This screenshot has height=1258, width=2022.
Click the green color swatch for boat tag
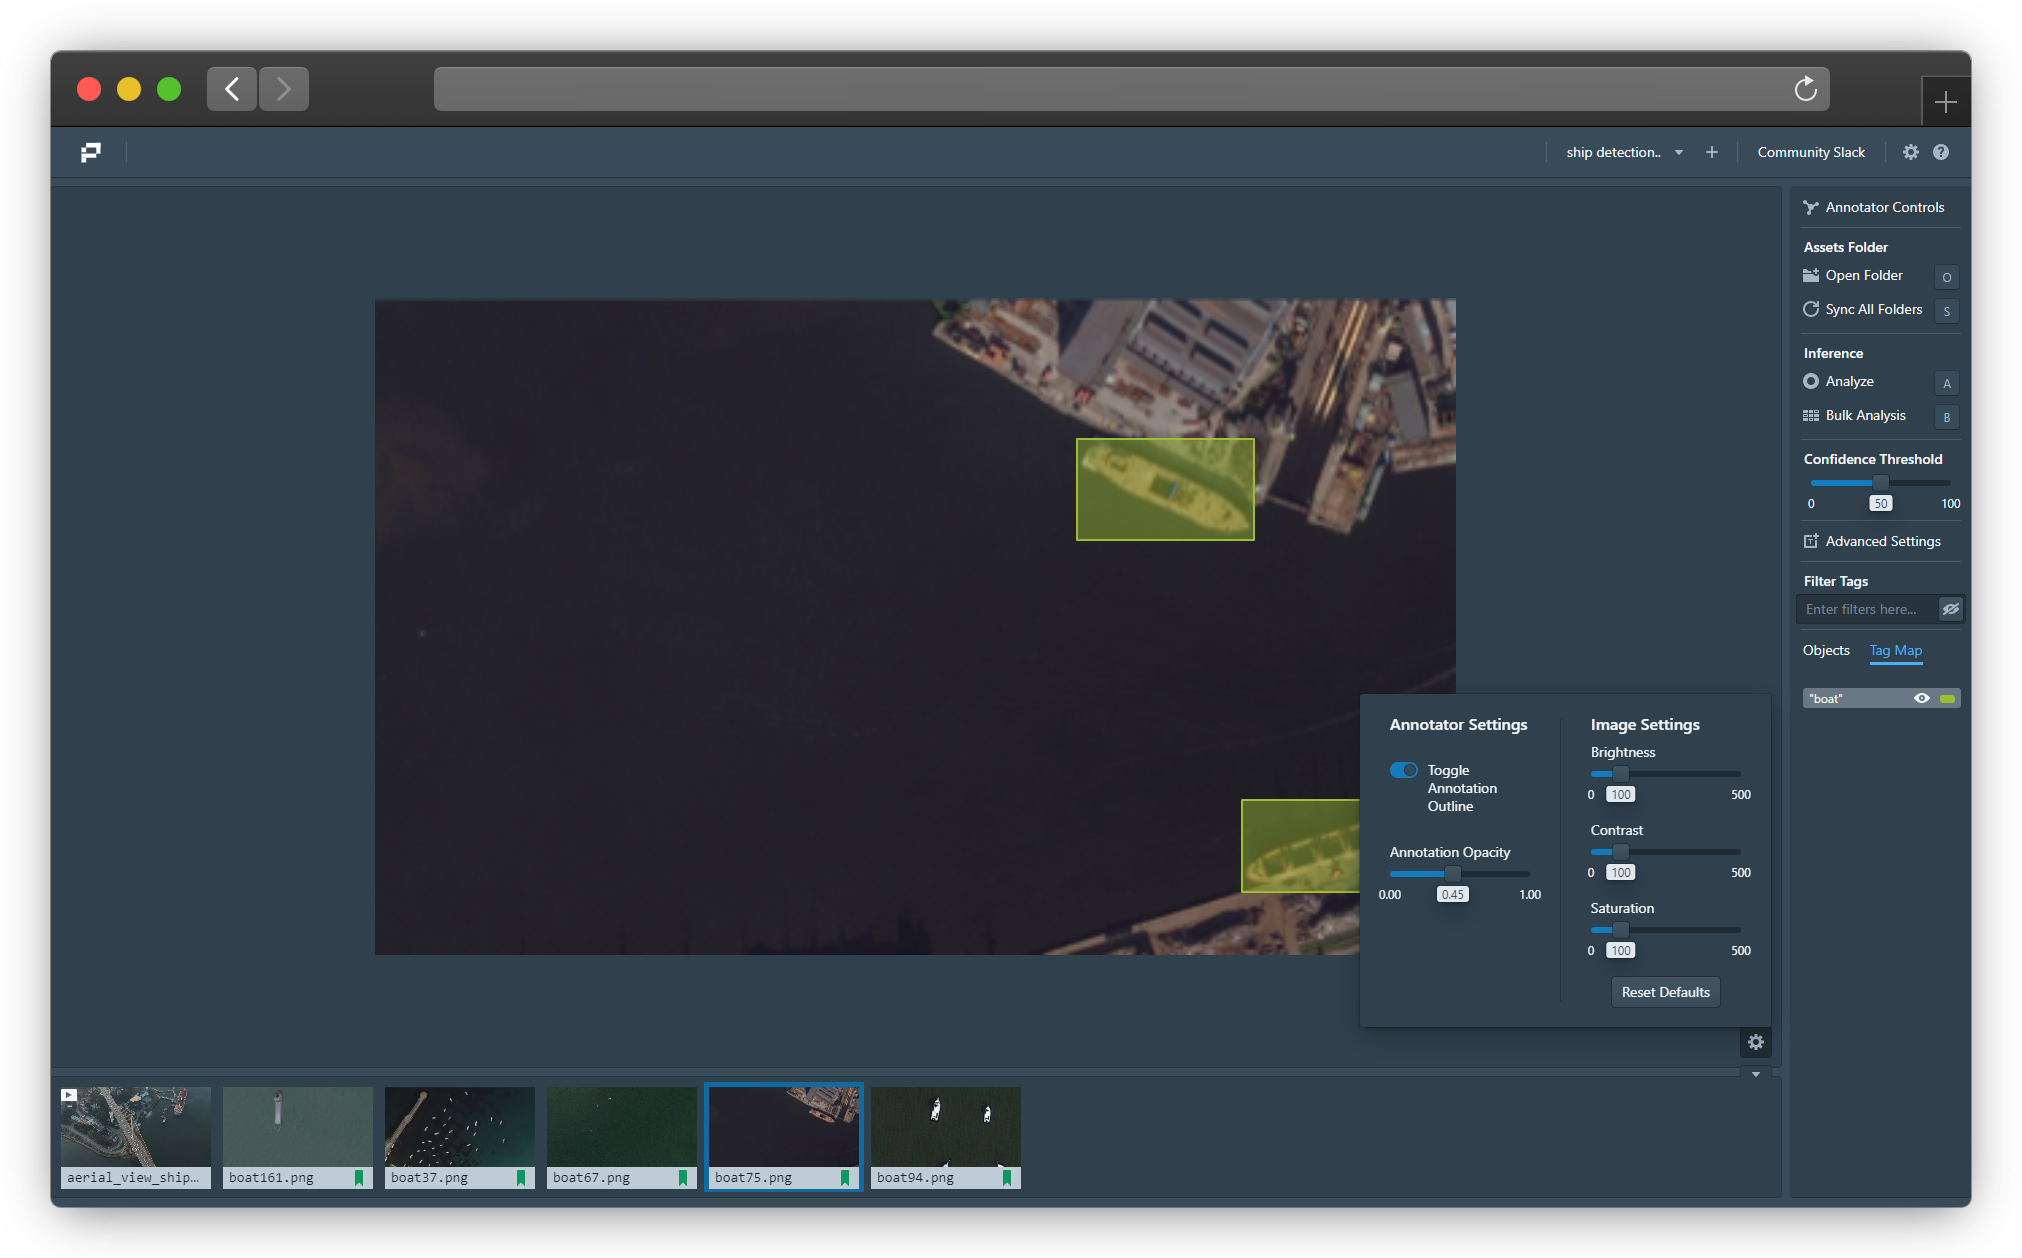1947,699
